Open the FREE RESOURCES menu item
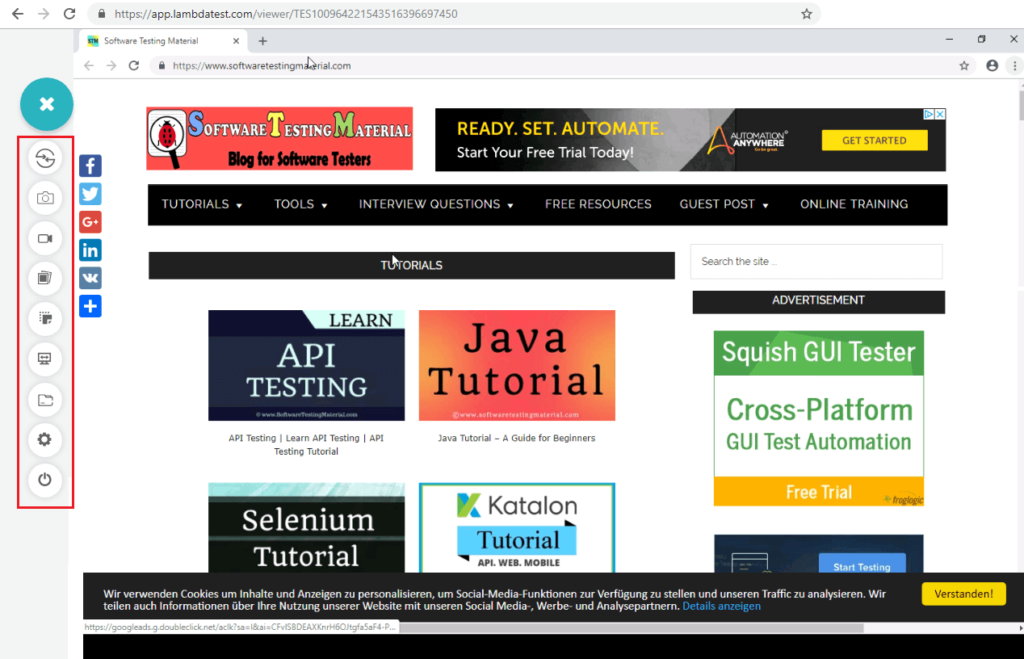 [x=598, y=204]
